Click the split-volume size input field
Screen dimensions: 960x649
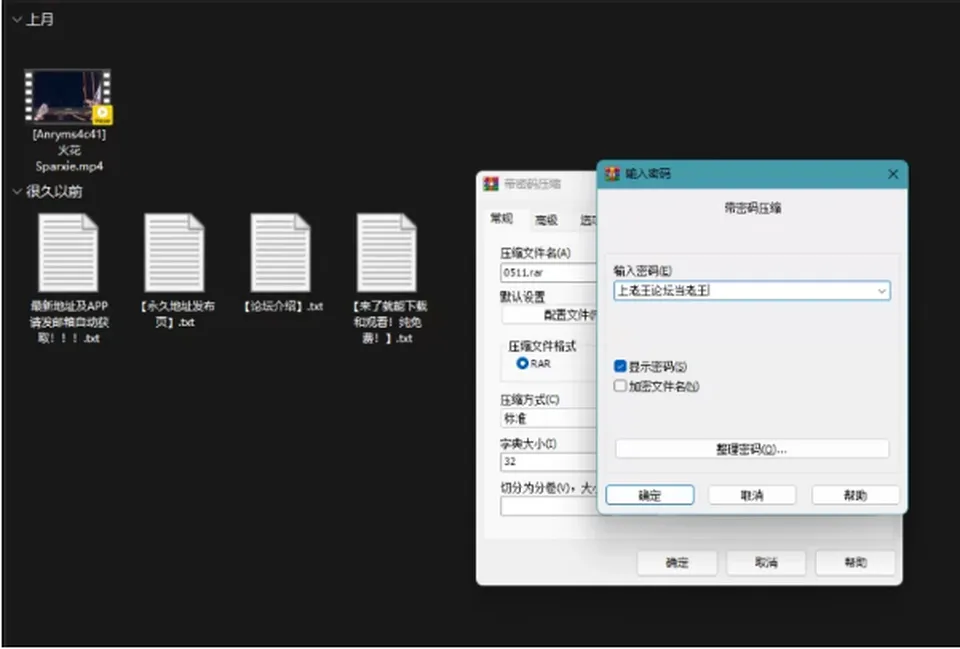pyautogui.click(x=549, y=506)
